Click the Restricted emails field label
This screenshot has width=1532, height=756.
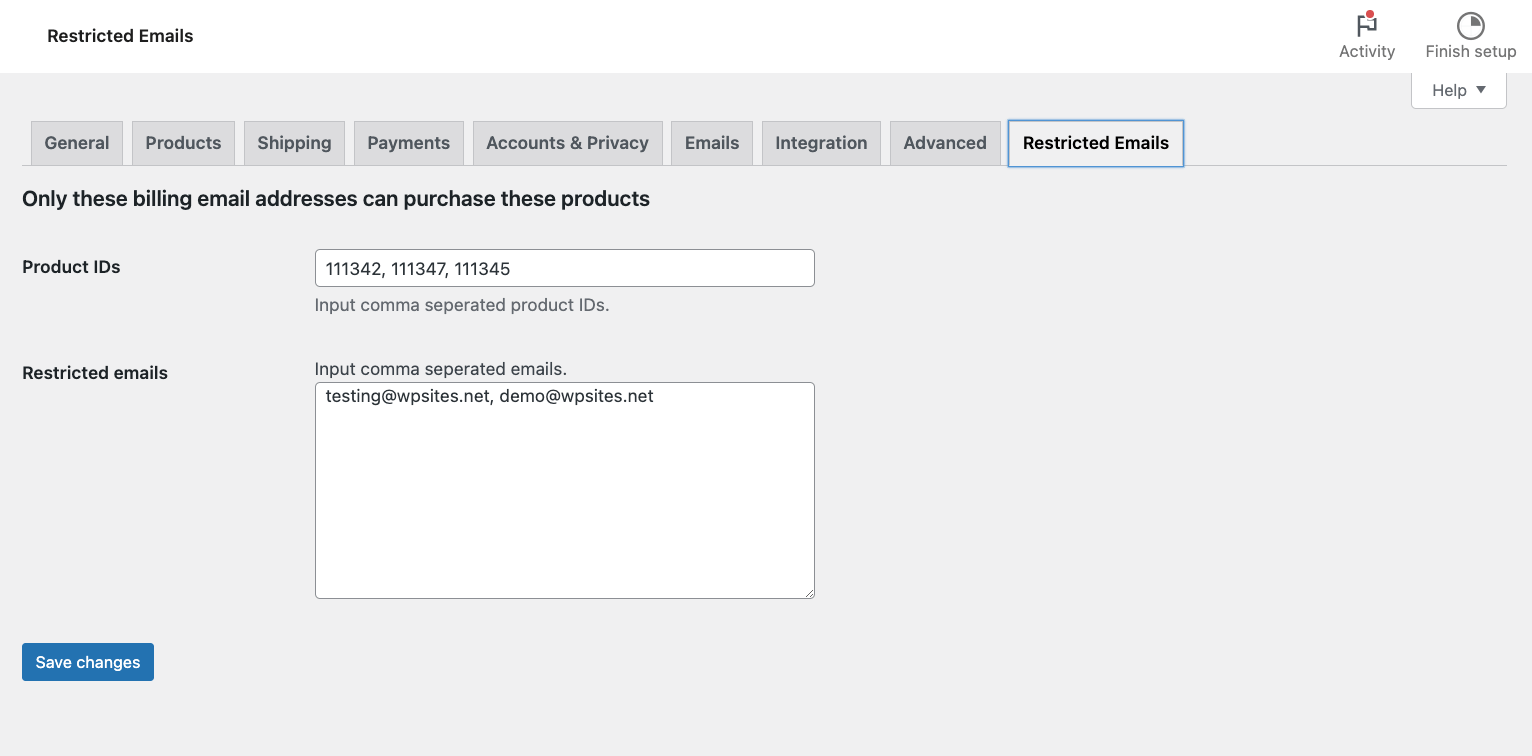(95, 373)
